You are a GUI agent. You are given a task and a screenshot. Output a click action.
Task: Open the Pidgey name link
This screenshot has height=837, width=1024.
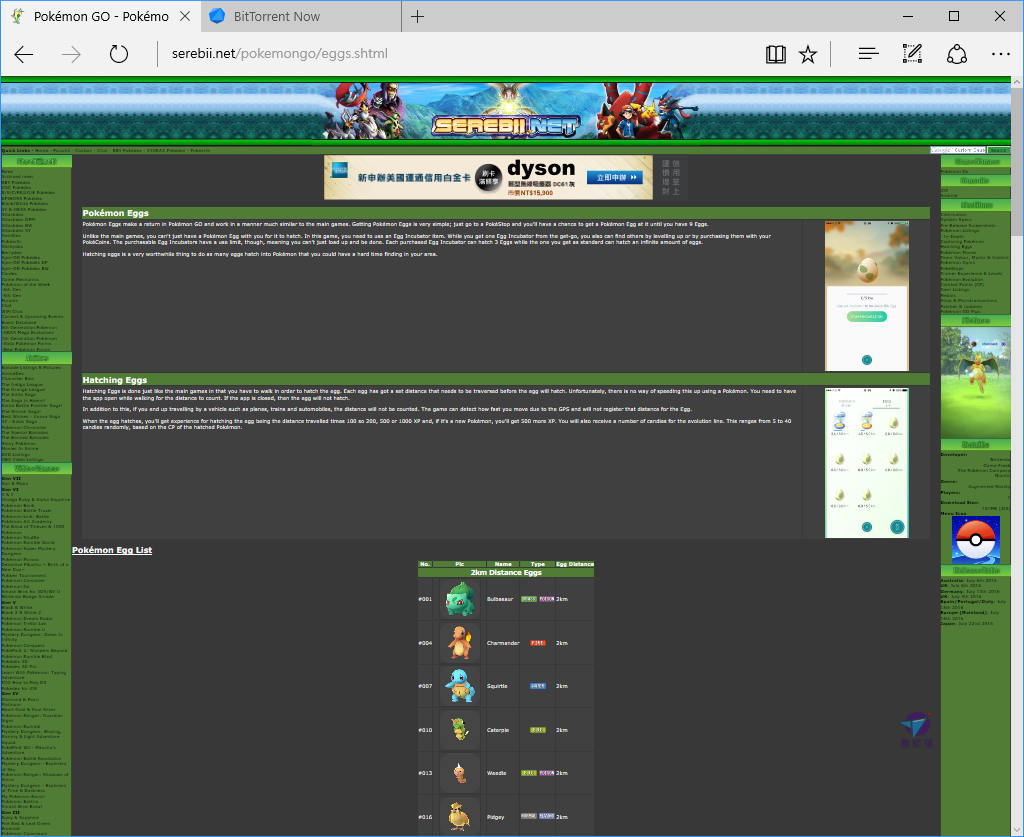496,817
